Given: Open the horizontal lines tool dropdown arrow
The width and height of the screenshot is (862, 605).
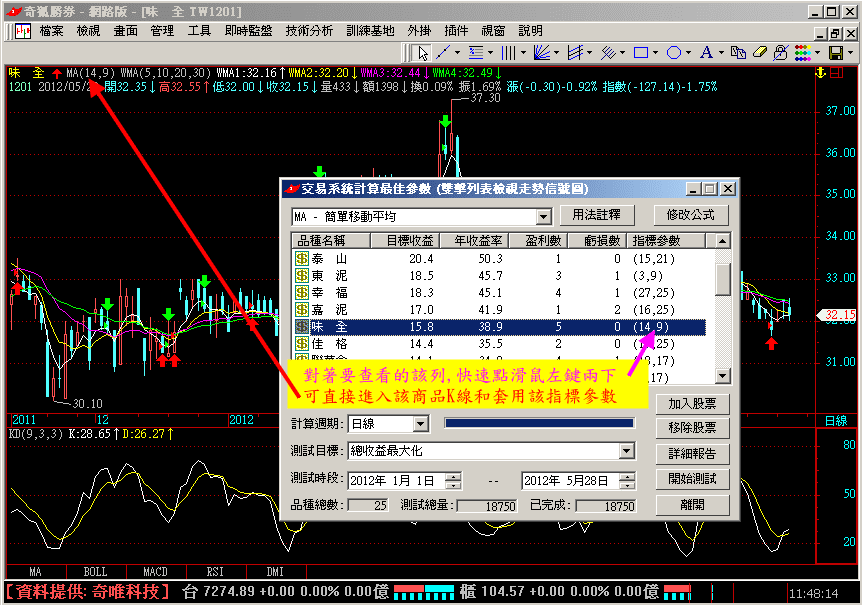Looking at the screenshot, I should (x=490, y=53).
